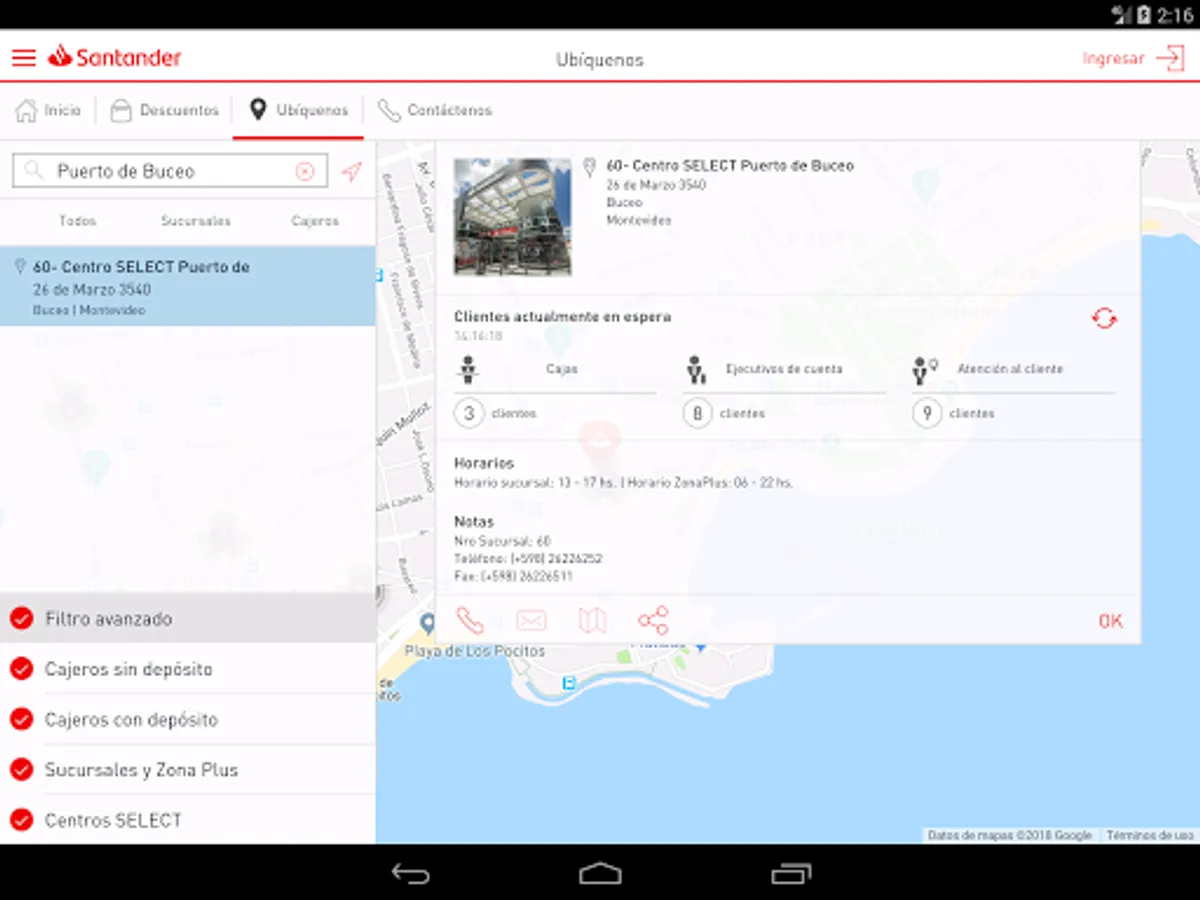This screenshot has width=1200, height=900.
Task: Select the Ubíquenos tab
Action: click(299, 110)
